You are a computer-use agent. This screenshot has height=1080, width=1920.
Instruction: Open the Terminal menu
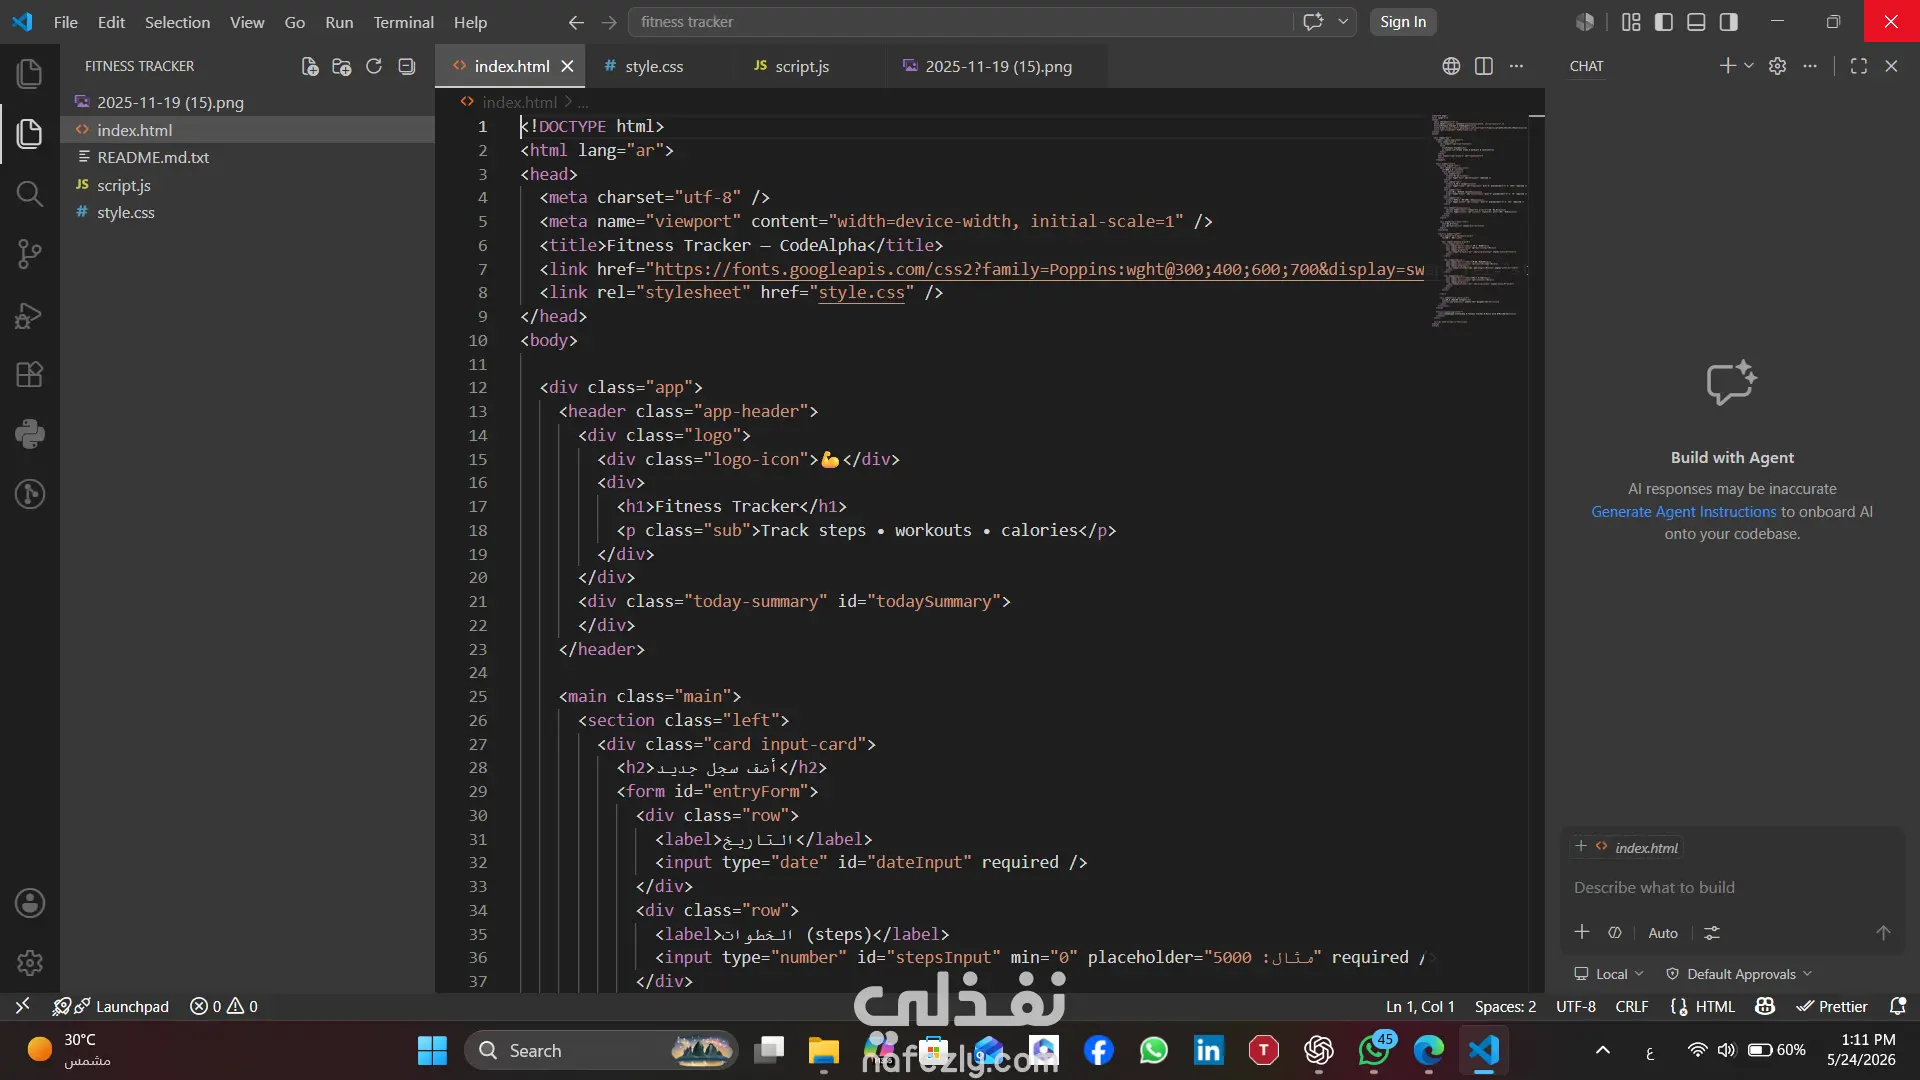pyautogui.click(x=403, y=22)
